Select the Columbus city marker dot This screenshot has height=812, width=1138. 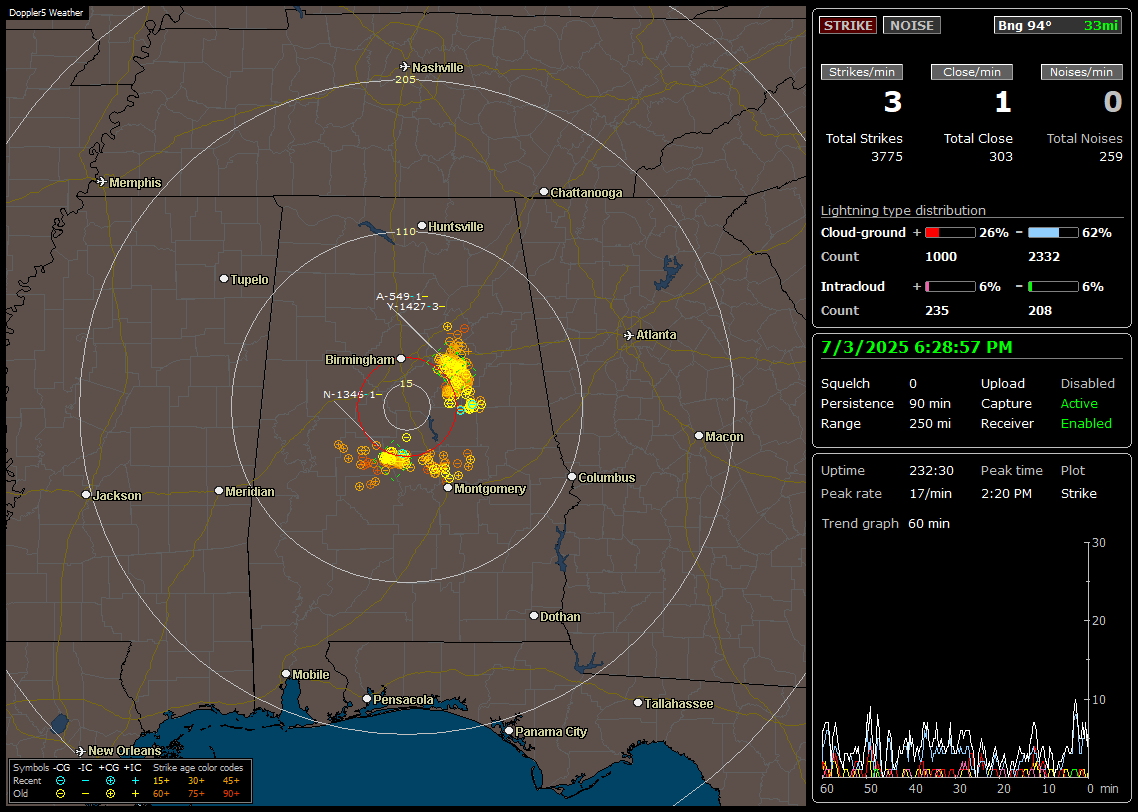point(572,477)
